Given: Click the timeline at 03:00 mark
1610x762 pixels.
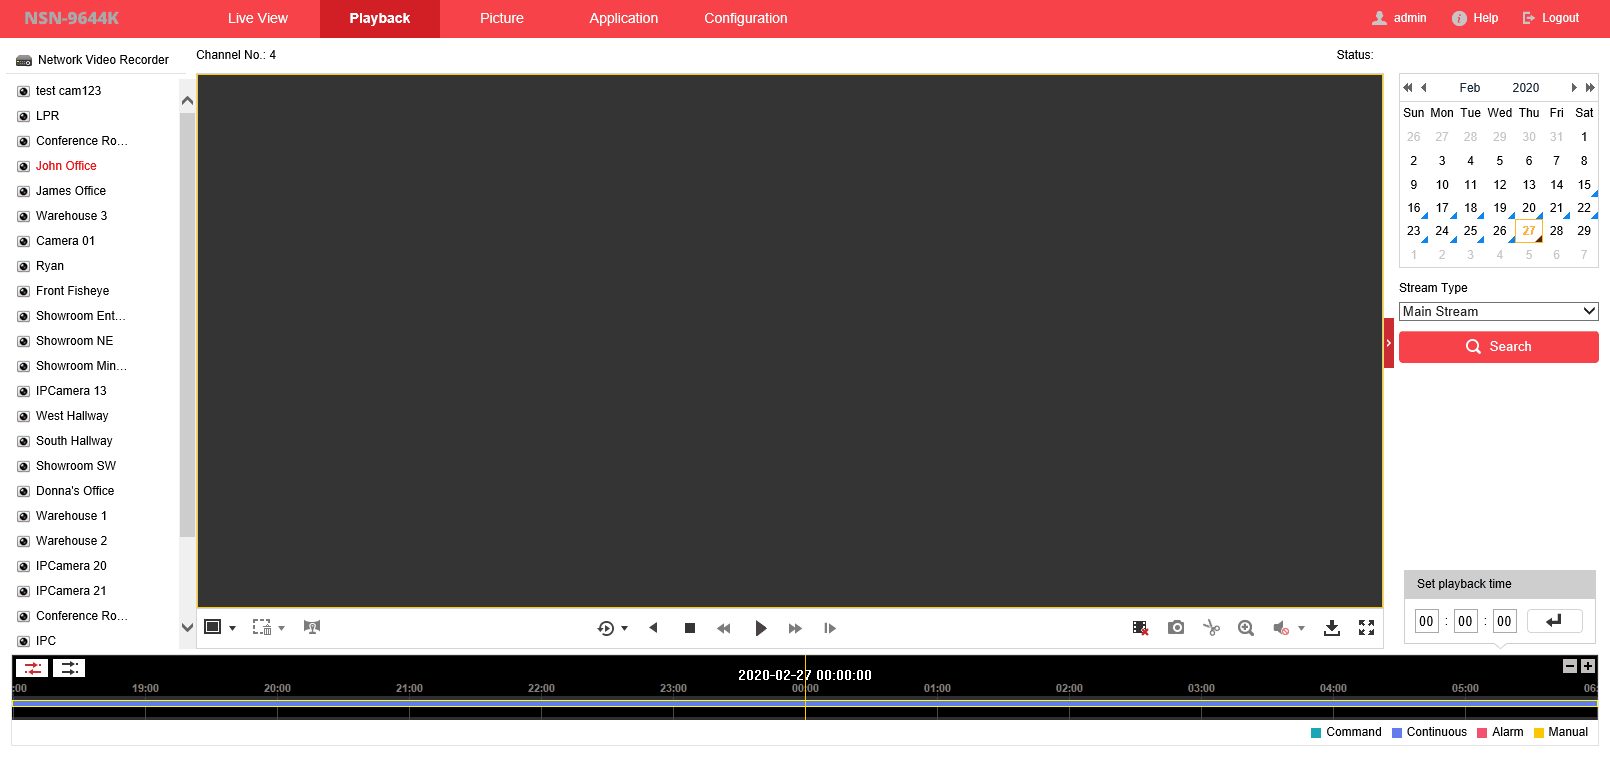Looking at the screenshot, I should 1201,689.
